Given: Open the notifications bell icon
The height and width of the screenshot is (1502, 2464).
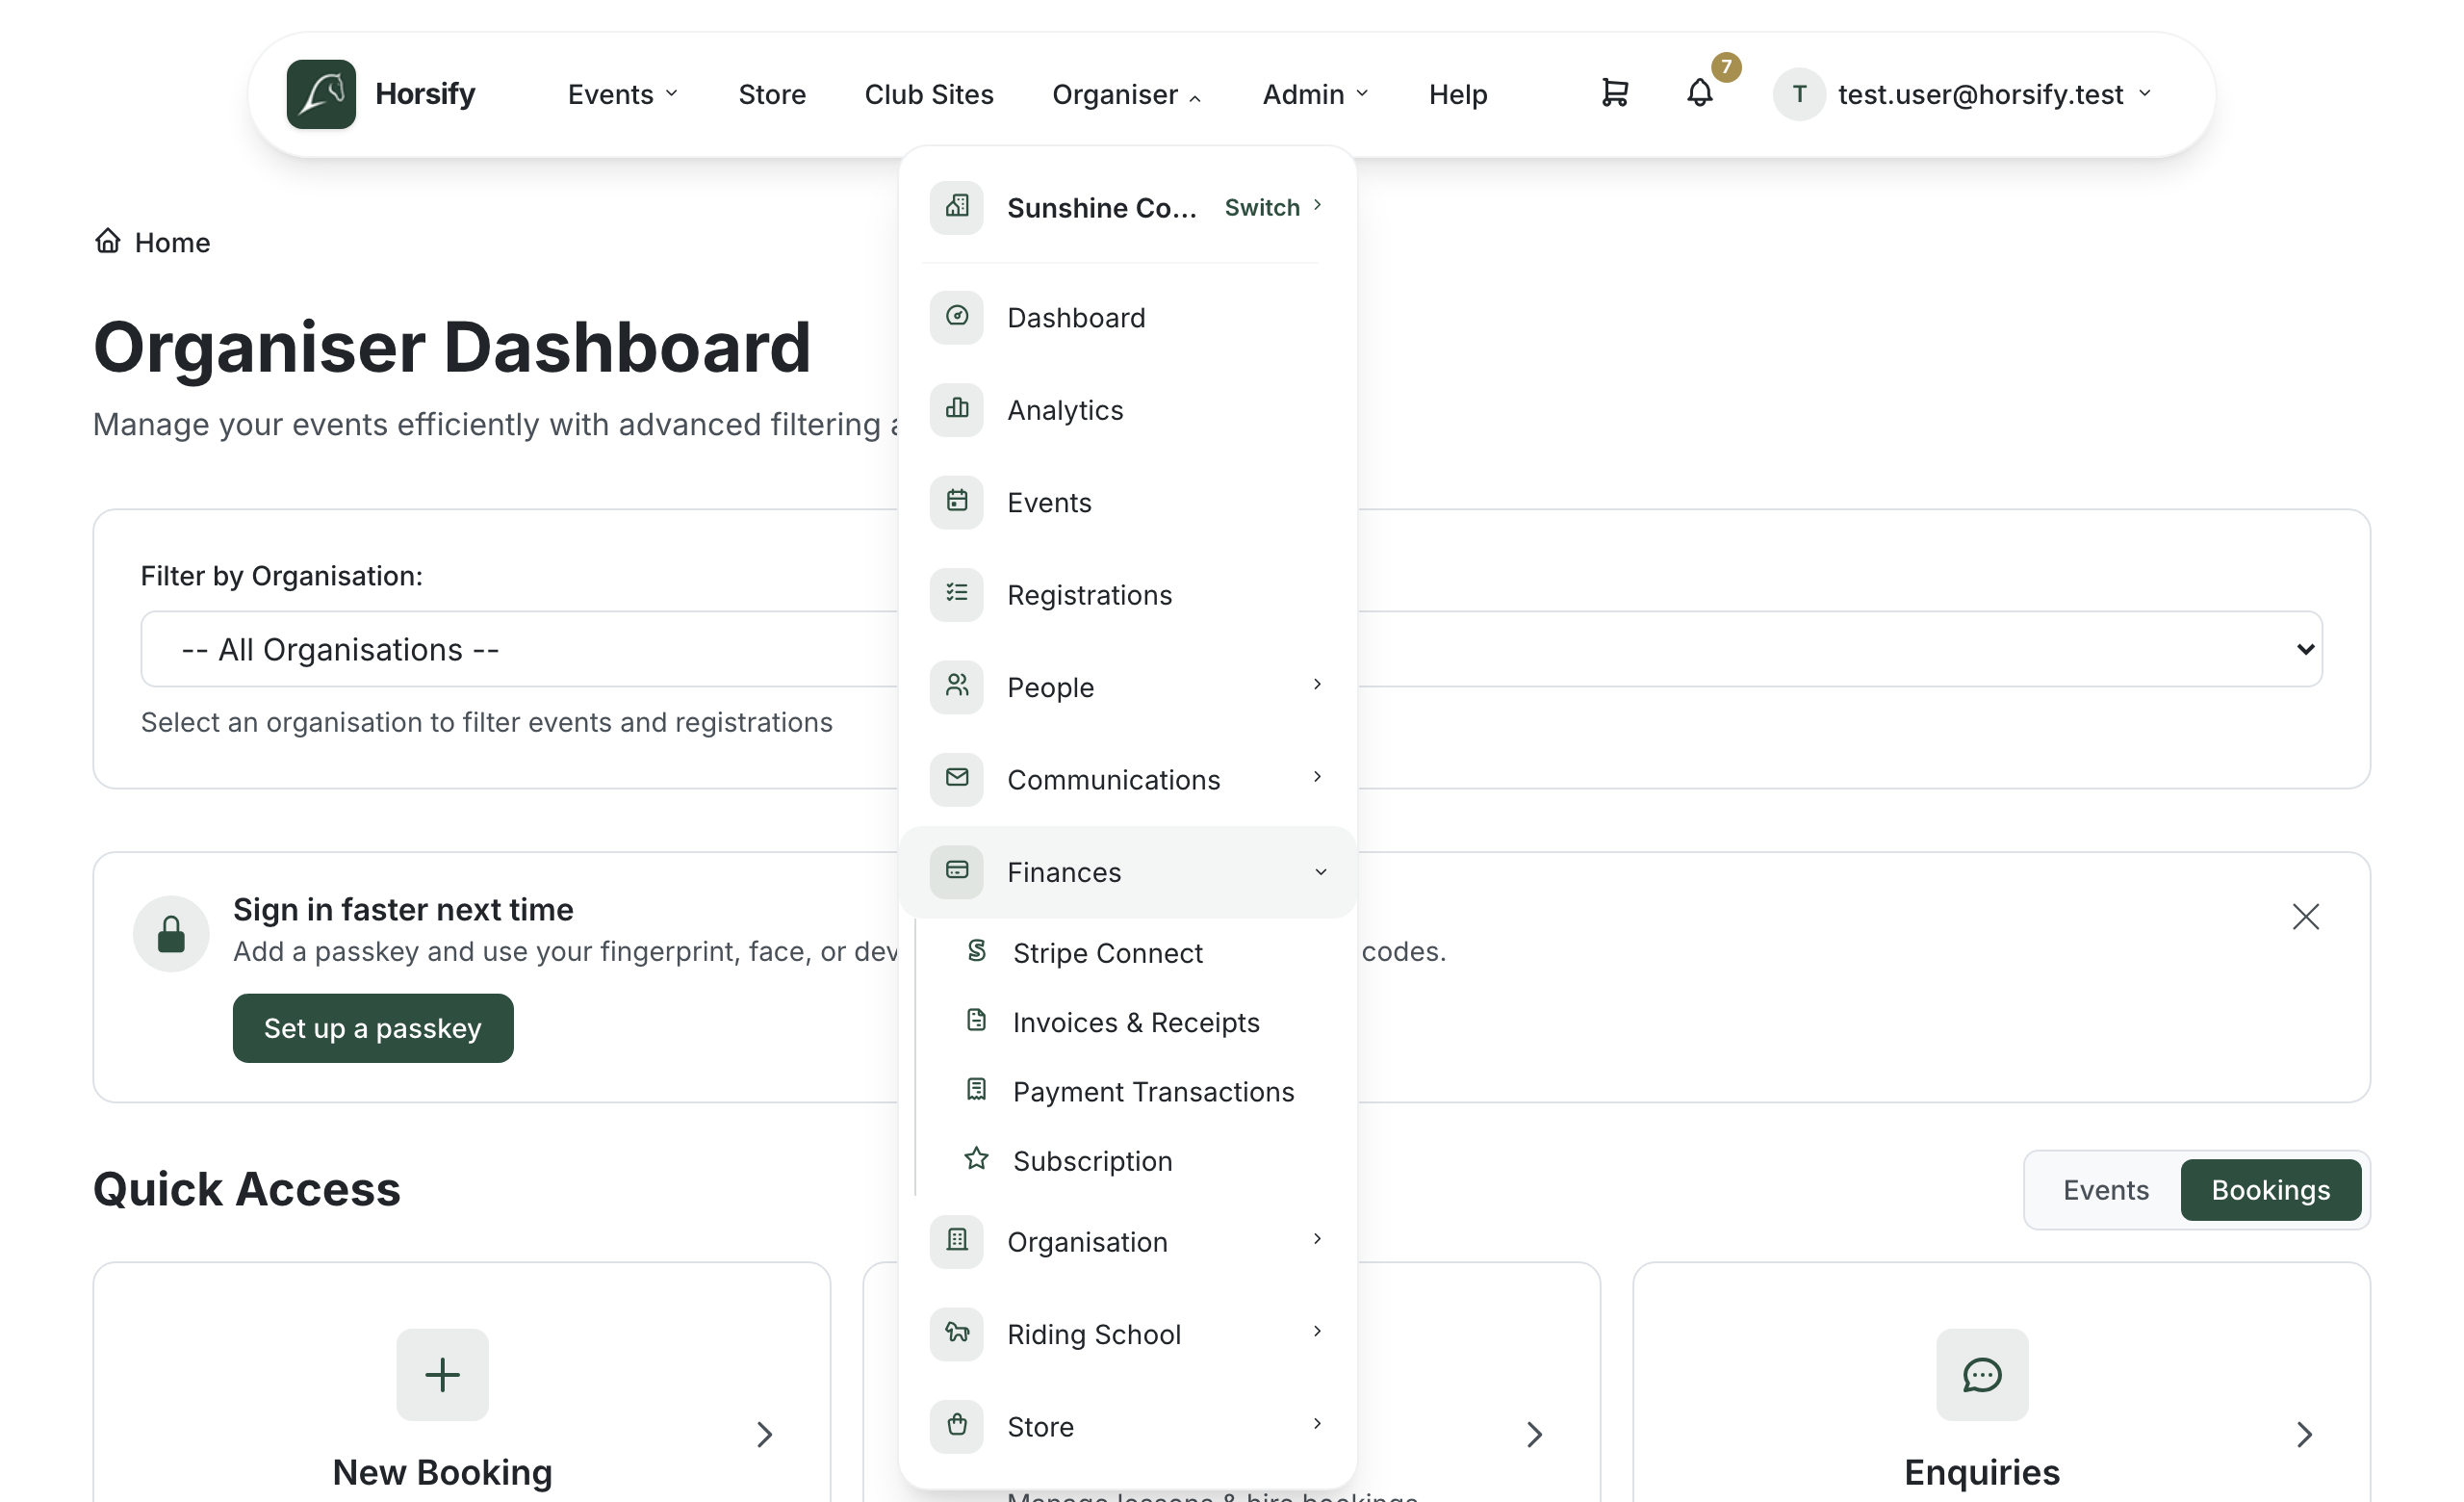Looking at the screenshot, I should [x=1699, y=93].
